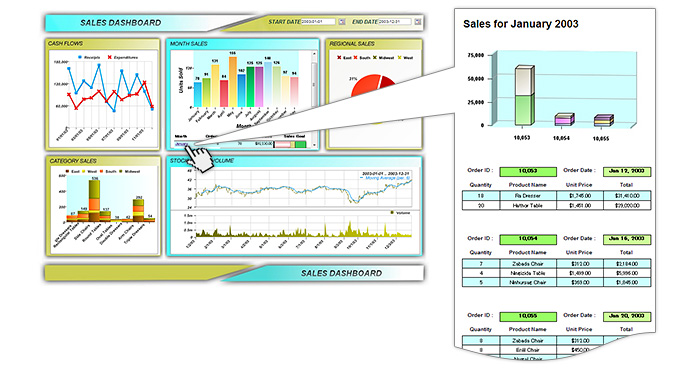Click the Month Sales scrollbar up arrow

[314, 54]
